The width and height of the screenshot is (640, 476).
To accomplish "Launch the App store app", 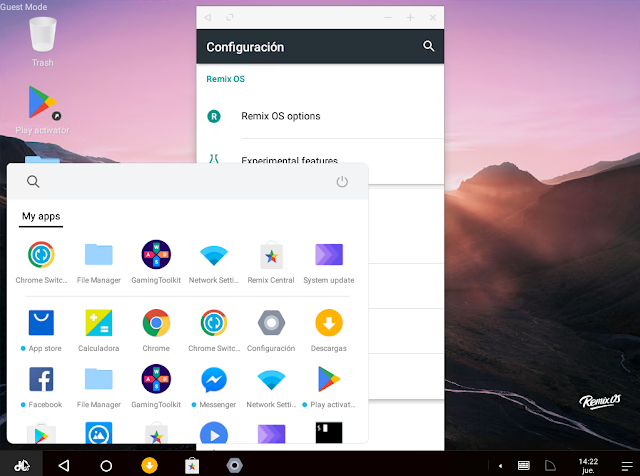I will (x=41, y=330).
